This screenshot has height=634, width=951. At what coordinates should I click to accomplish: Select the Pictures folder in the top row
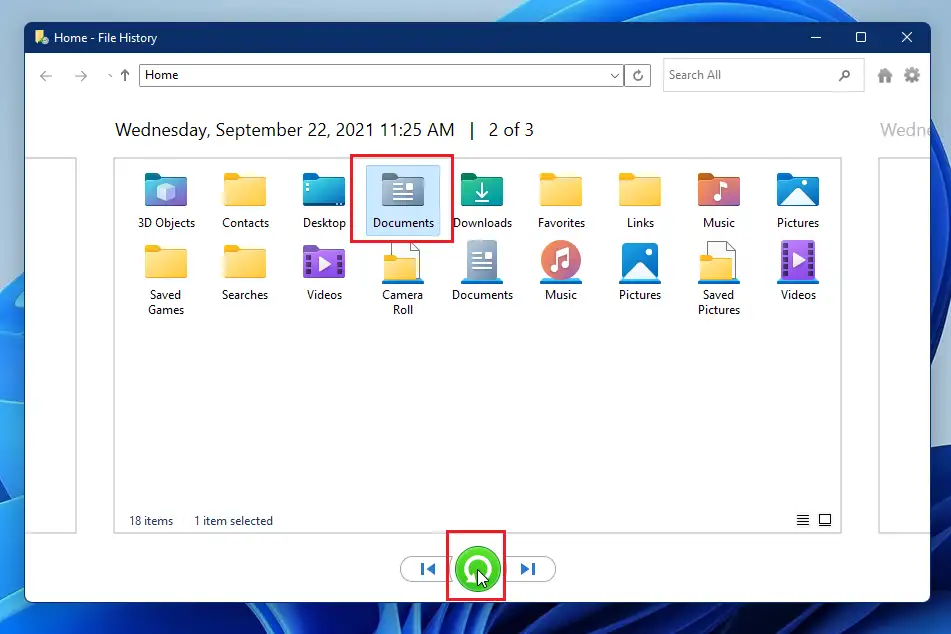[x=798, y=201]
